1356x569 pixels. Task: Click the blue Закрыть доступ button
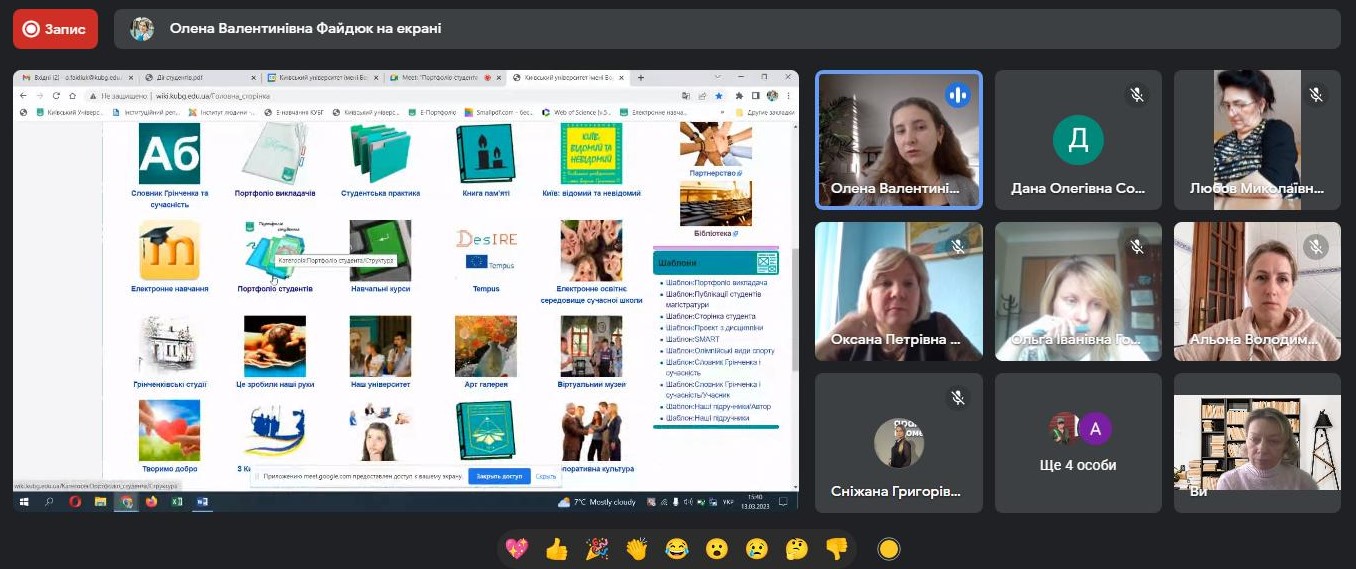coord(499,476)
